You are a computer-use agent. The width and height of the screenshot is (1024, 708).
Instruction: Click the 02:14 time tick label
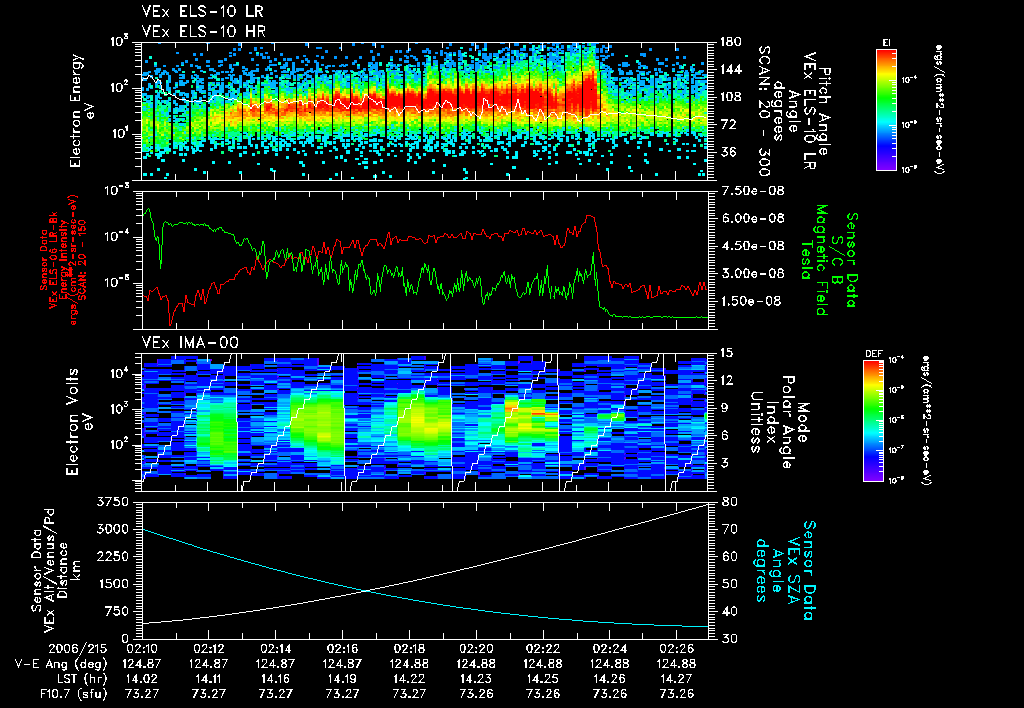tap(276, 649)
